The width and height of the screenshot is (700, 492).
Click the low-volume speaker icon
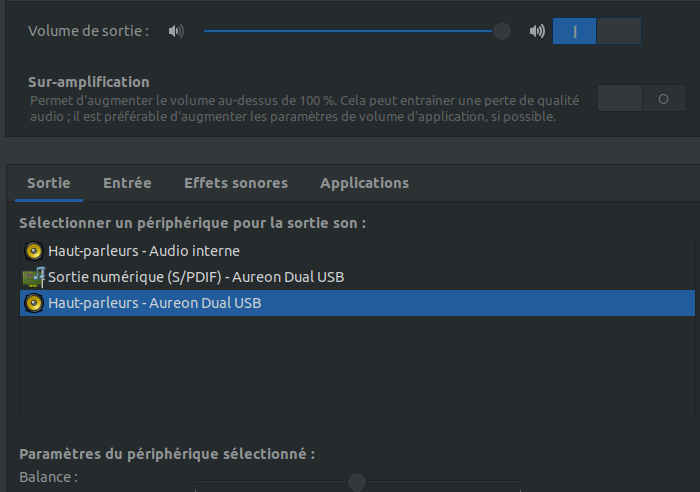click(177, 31)
